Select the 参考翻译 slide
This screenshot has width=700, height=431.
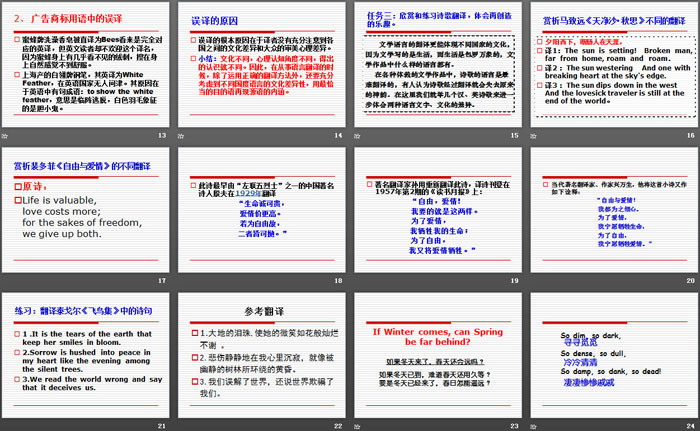(x=262, y=356)
